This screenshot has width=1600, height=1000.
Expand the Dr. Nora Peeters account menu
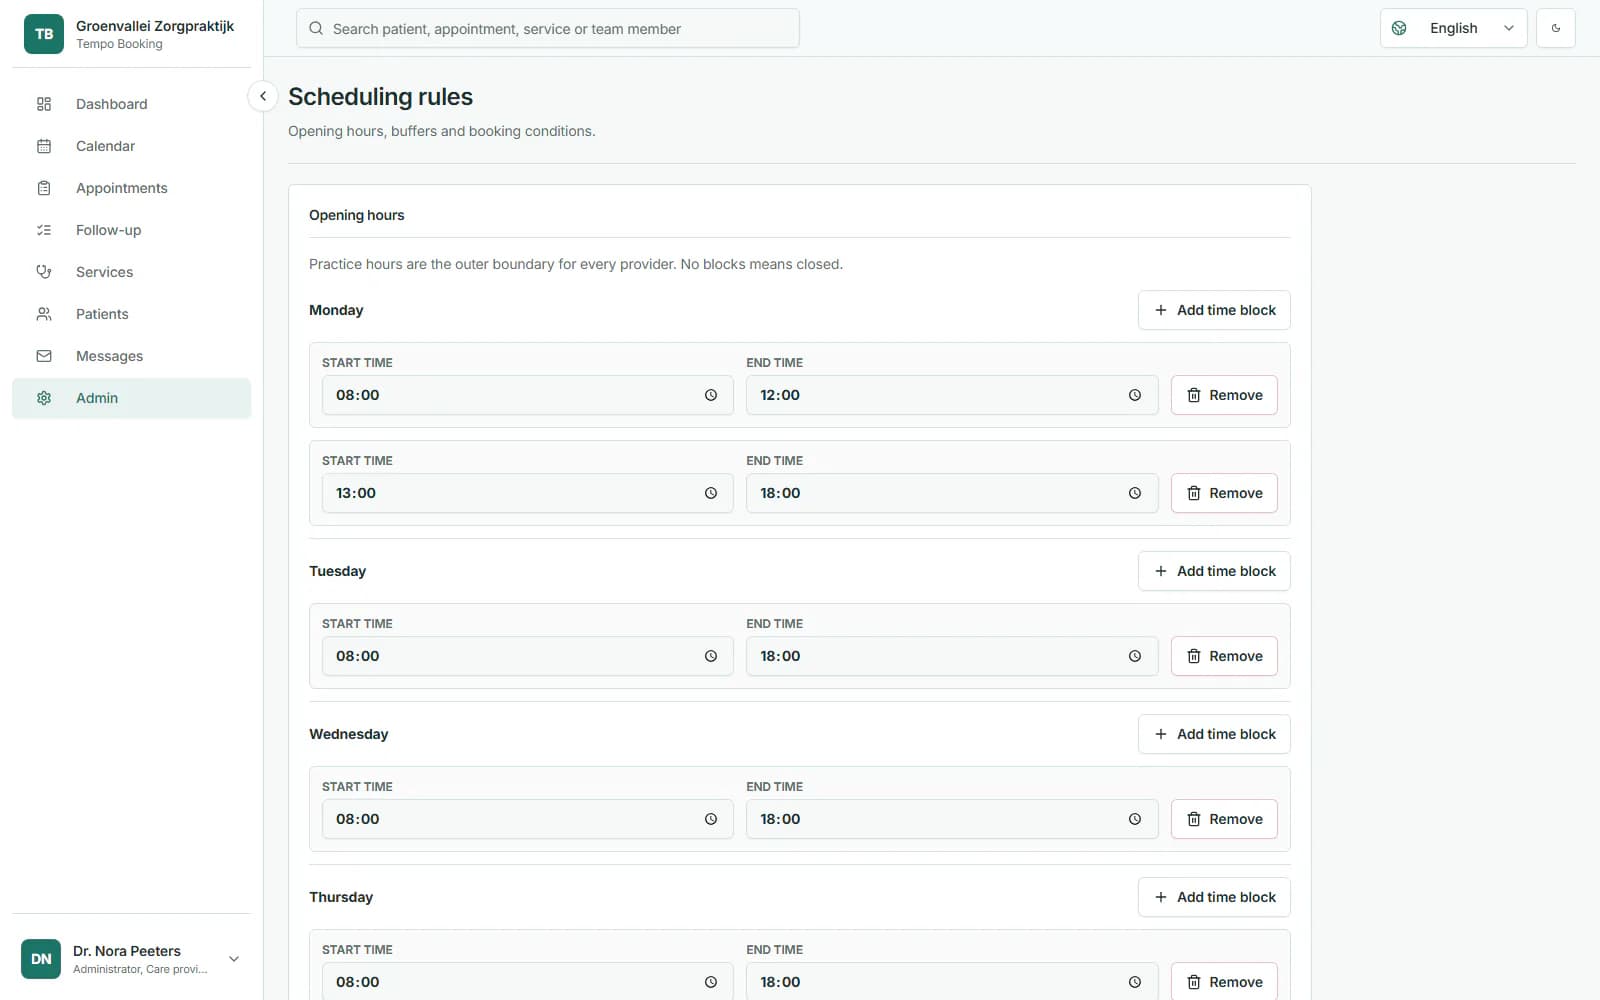click(x=131, y=959)
